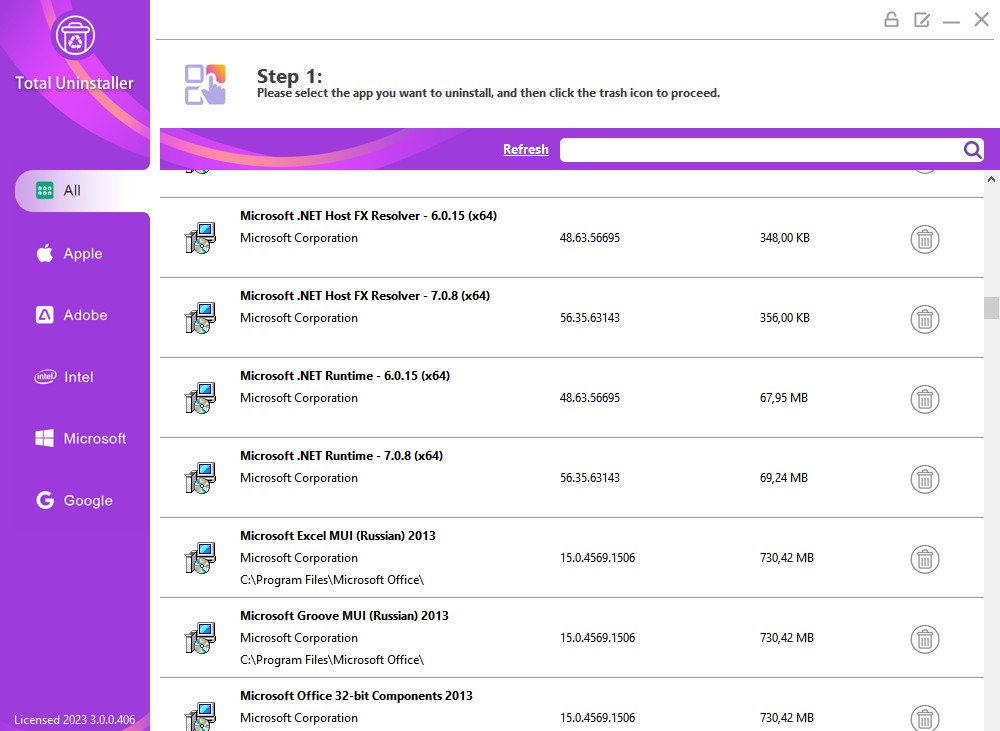Click the edit/feedback pencil icon in title bar

pos(922,20)
